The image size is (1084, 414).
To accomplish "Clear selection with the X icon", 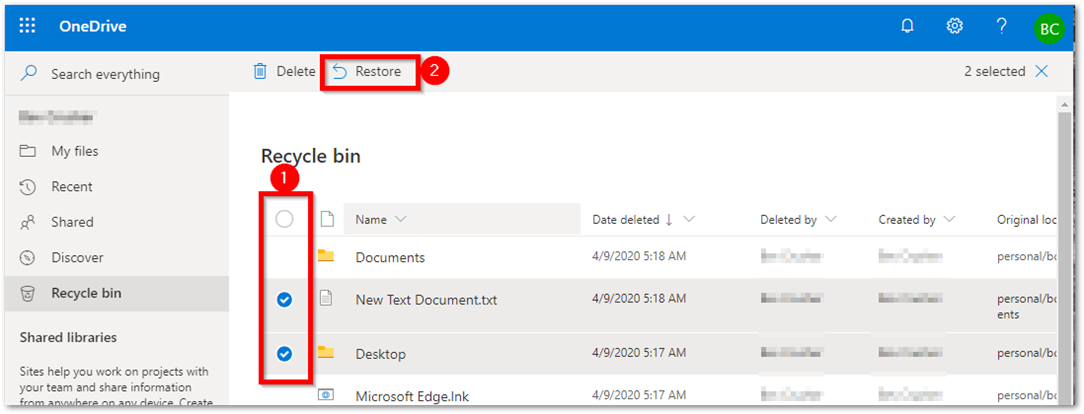I will tap(1042, 71).
